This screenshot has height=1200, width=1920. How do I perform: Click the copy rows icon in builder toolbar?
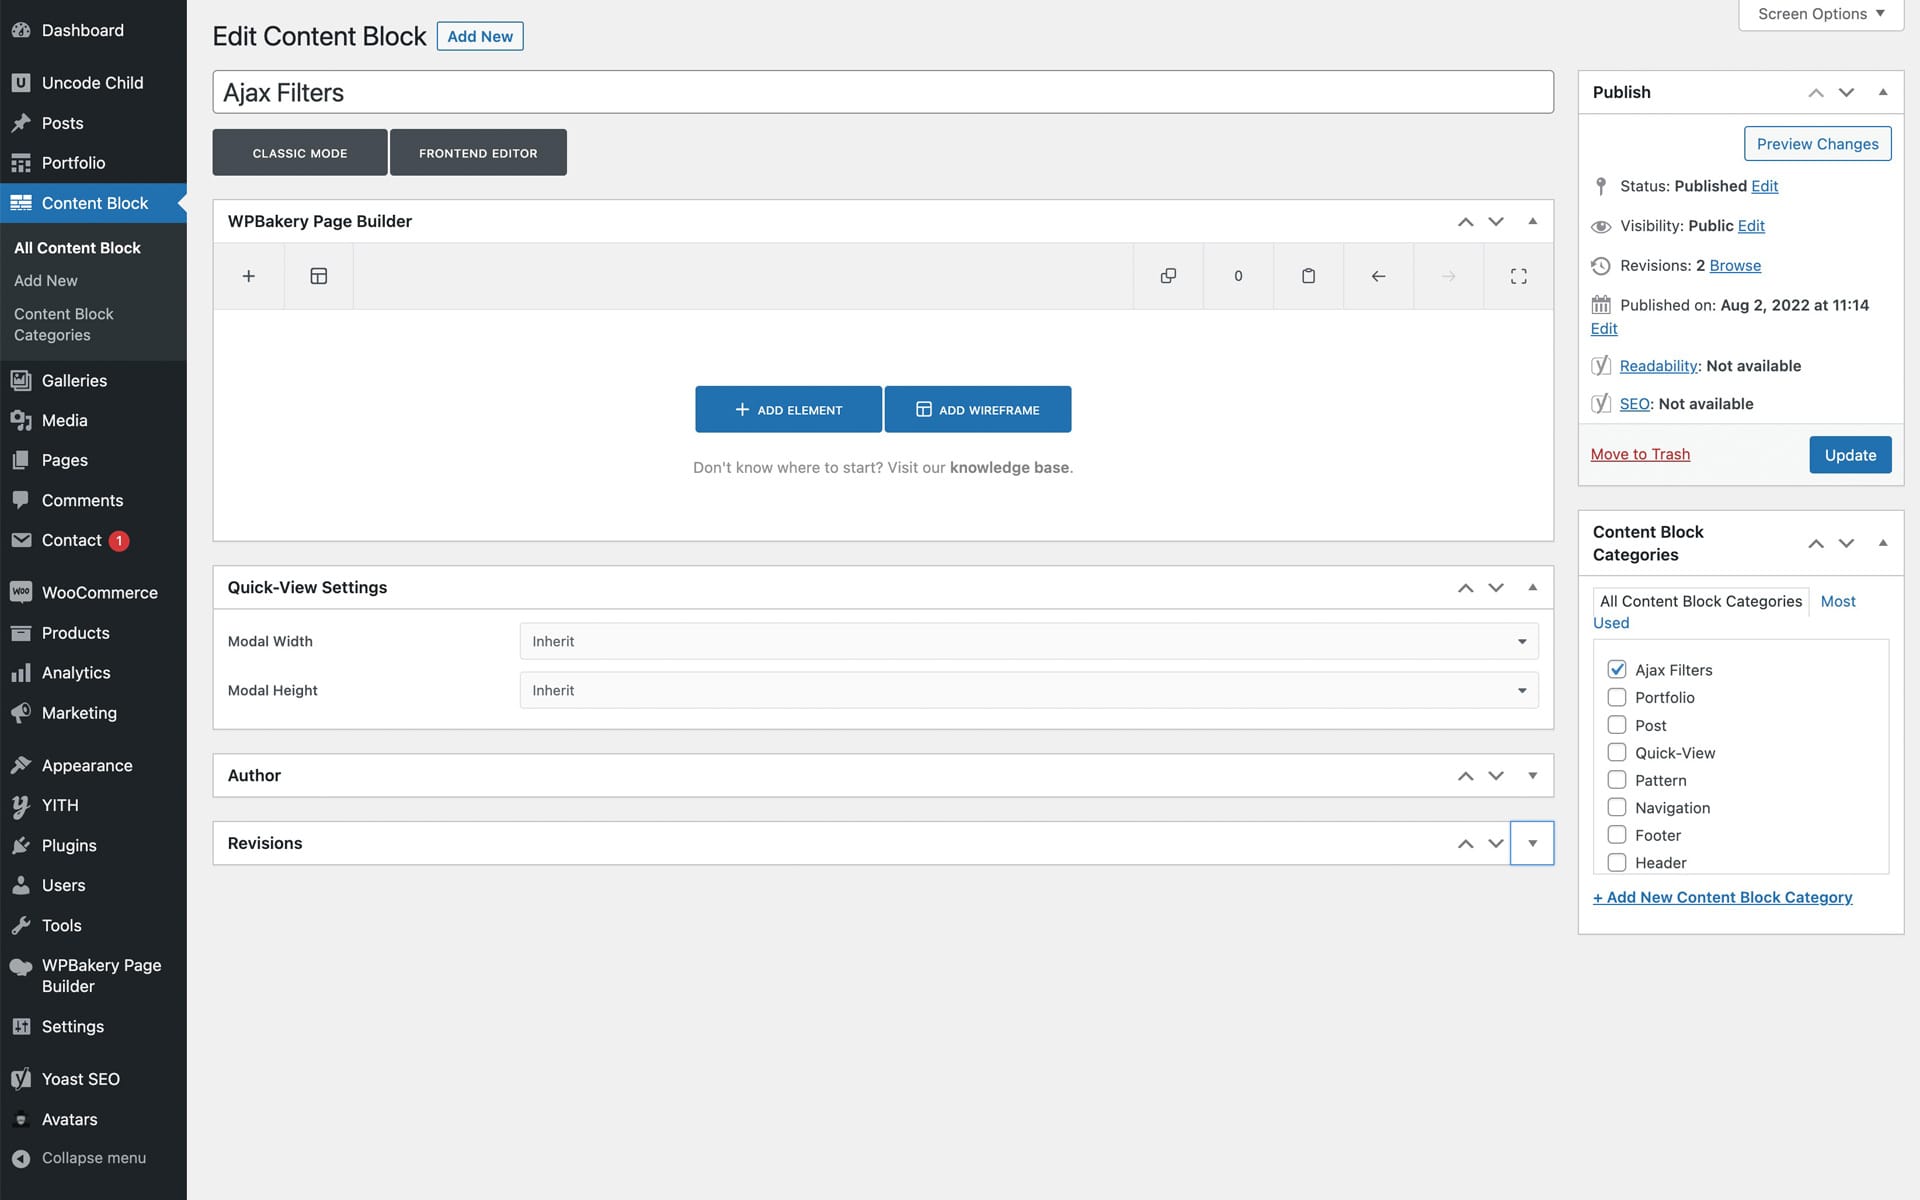pos(1168,276)
